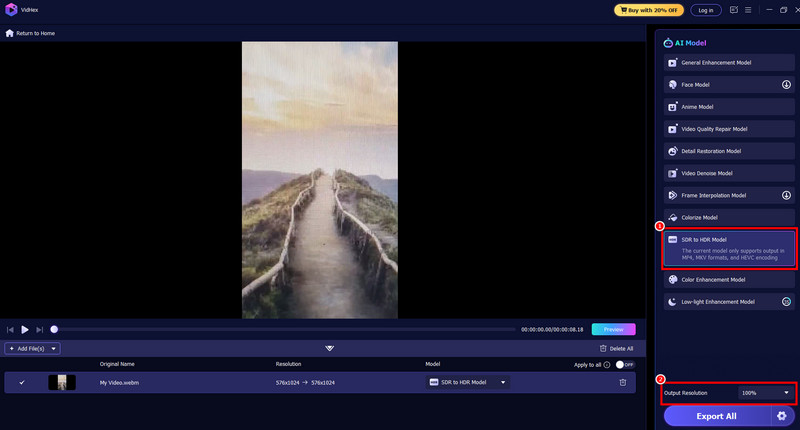Open export settings gear icon
This screenshot has height=430, width=800.
[x=782, y=416]
